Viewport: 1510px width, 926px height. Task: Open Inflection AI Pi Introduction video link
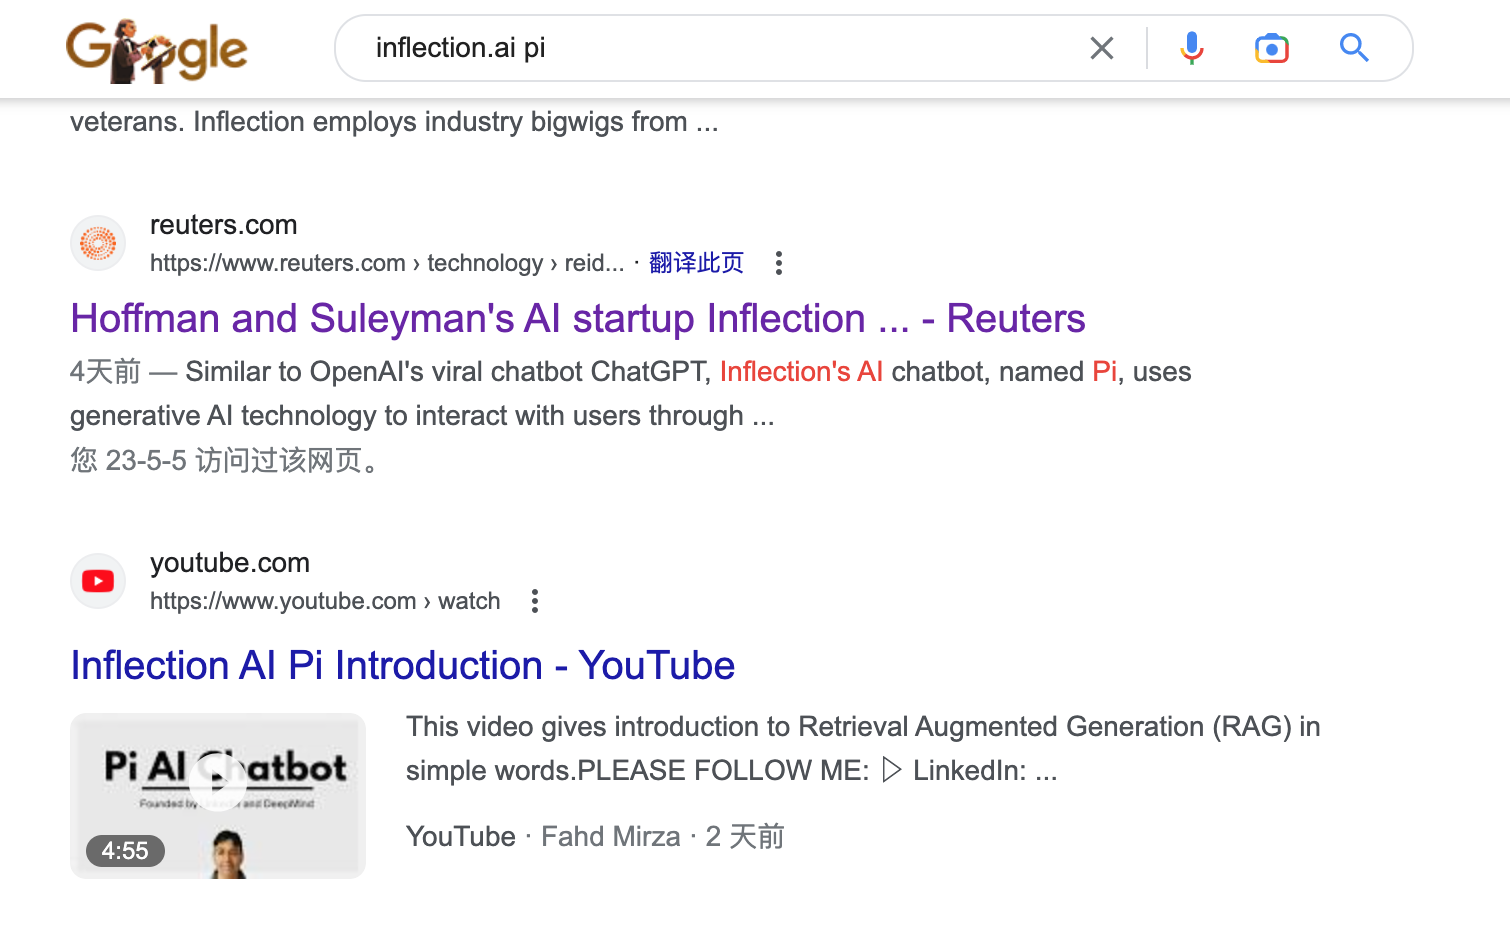point(402,666)
